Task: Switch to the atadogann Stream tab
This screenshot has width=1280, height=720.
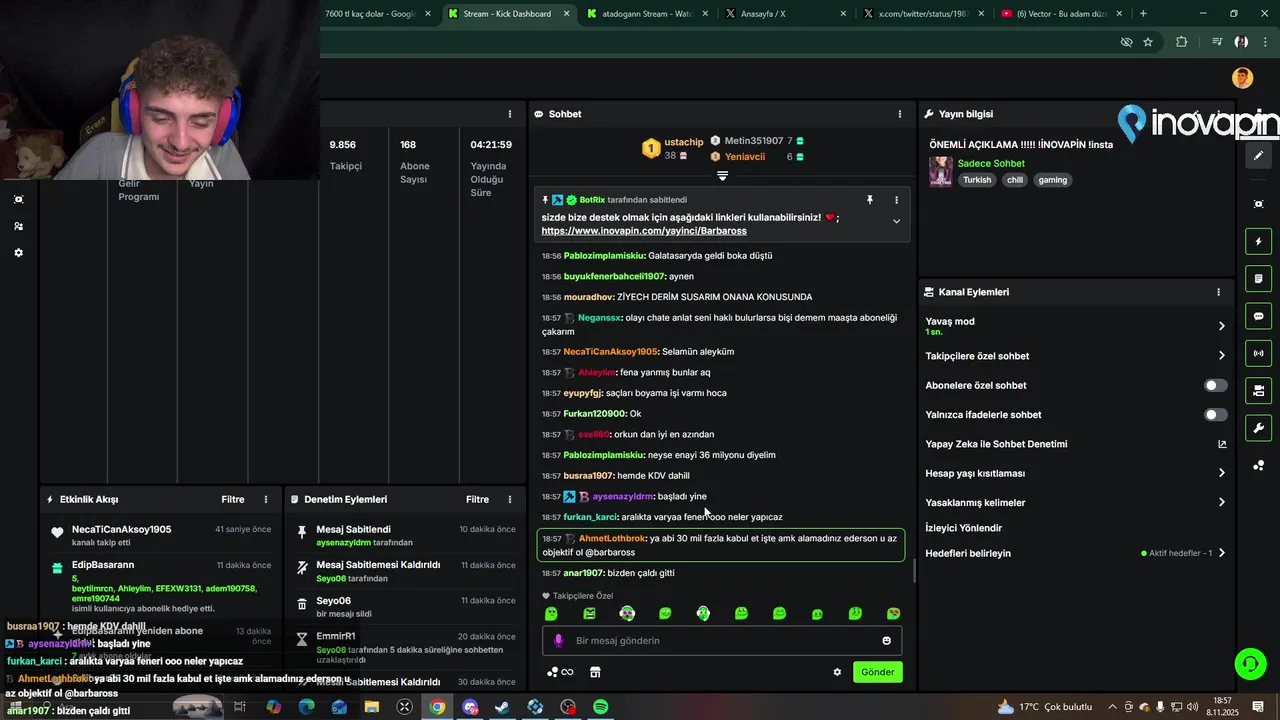Action: click(x=647, y=14)
